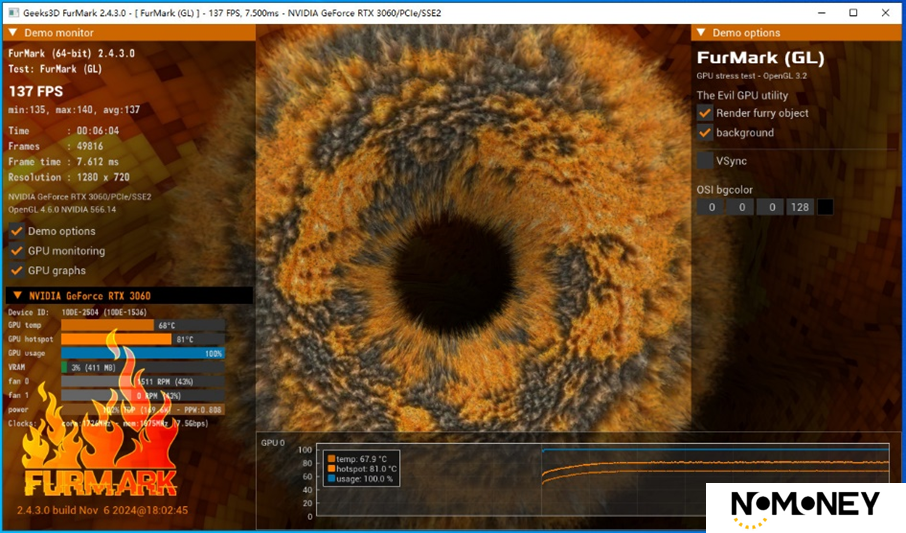This screenshot has width=906, height=533.
Task: Click the 137 FPS counter text
Action: pos(36,91)
